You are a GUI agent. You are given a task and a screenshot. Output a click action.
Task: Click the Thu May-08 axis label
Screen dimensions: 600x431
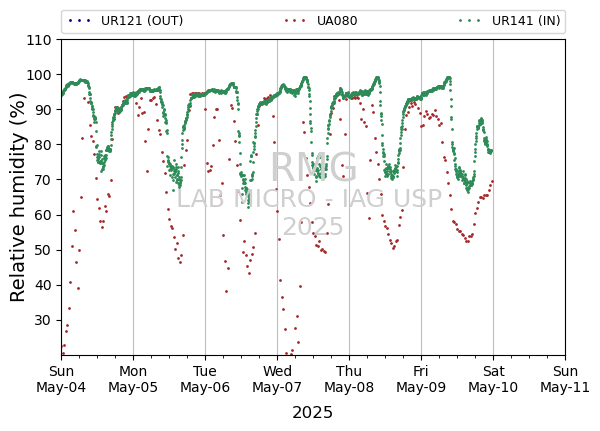[x=349, y=379]
